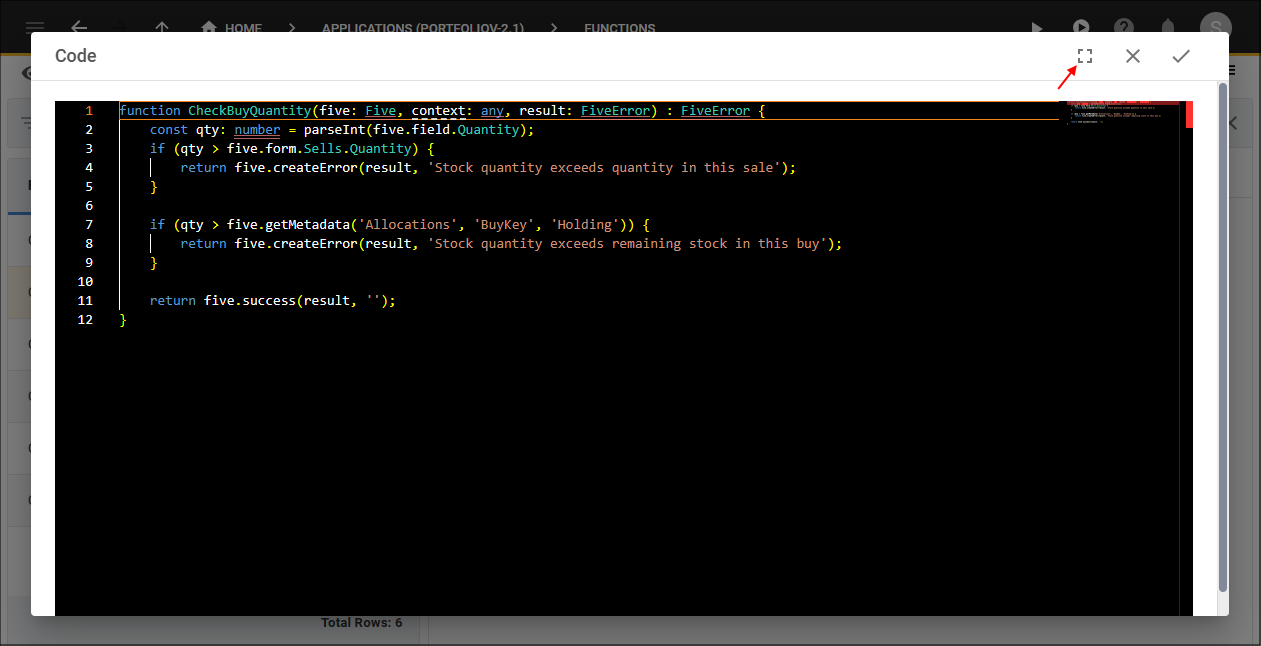
Task: Click function name CheckBuyQuantity on line 1
Action: [x=250, y=111]
